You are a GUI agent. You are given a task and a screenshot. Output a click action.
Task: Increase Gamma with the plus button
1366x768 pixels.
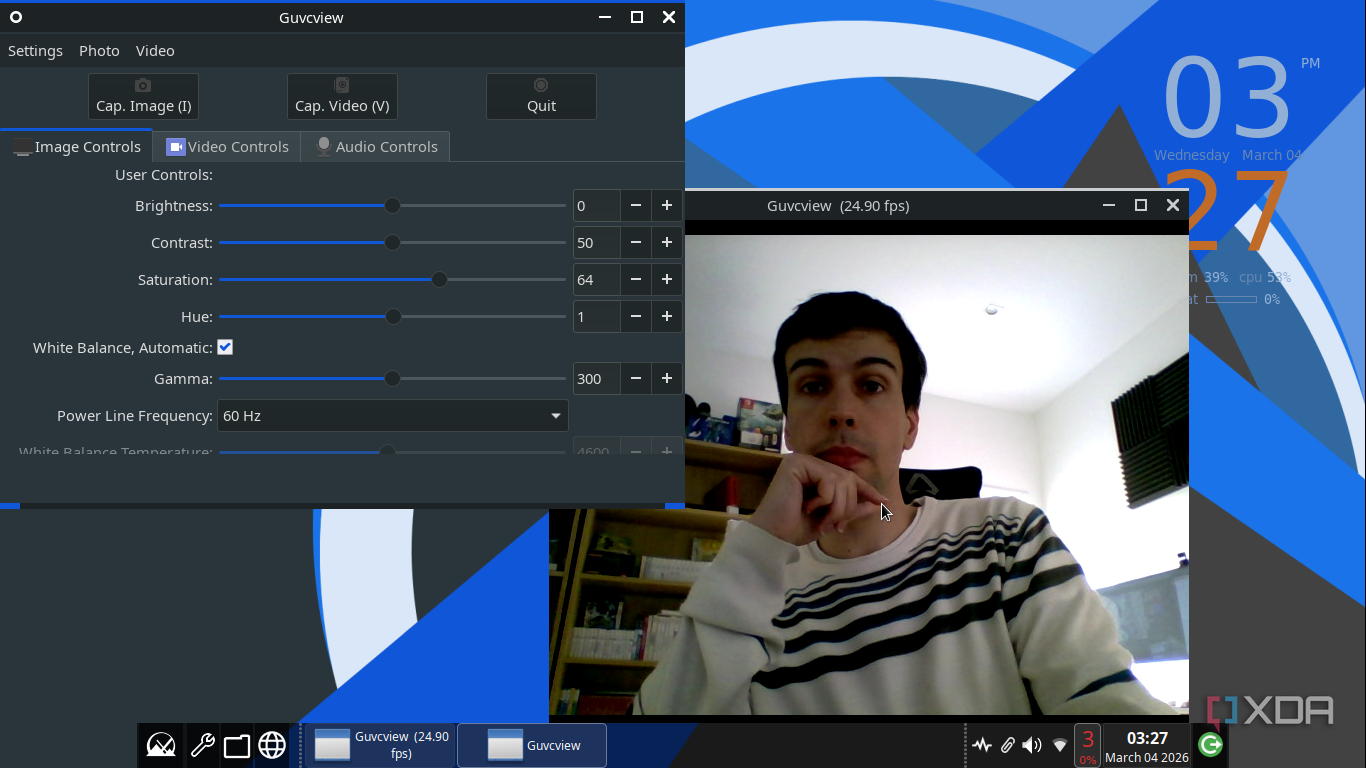[x=667, y=379]
